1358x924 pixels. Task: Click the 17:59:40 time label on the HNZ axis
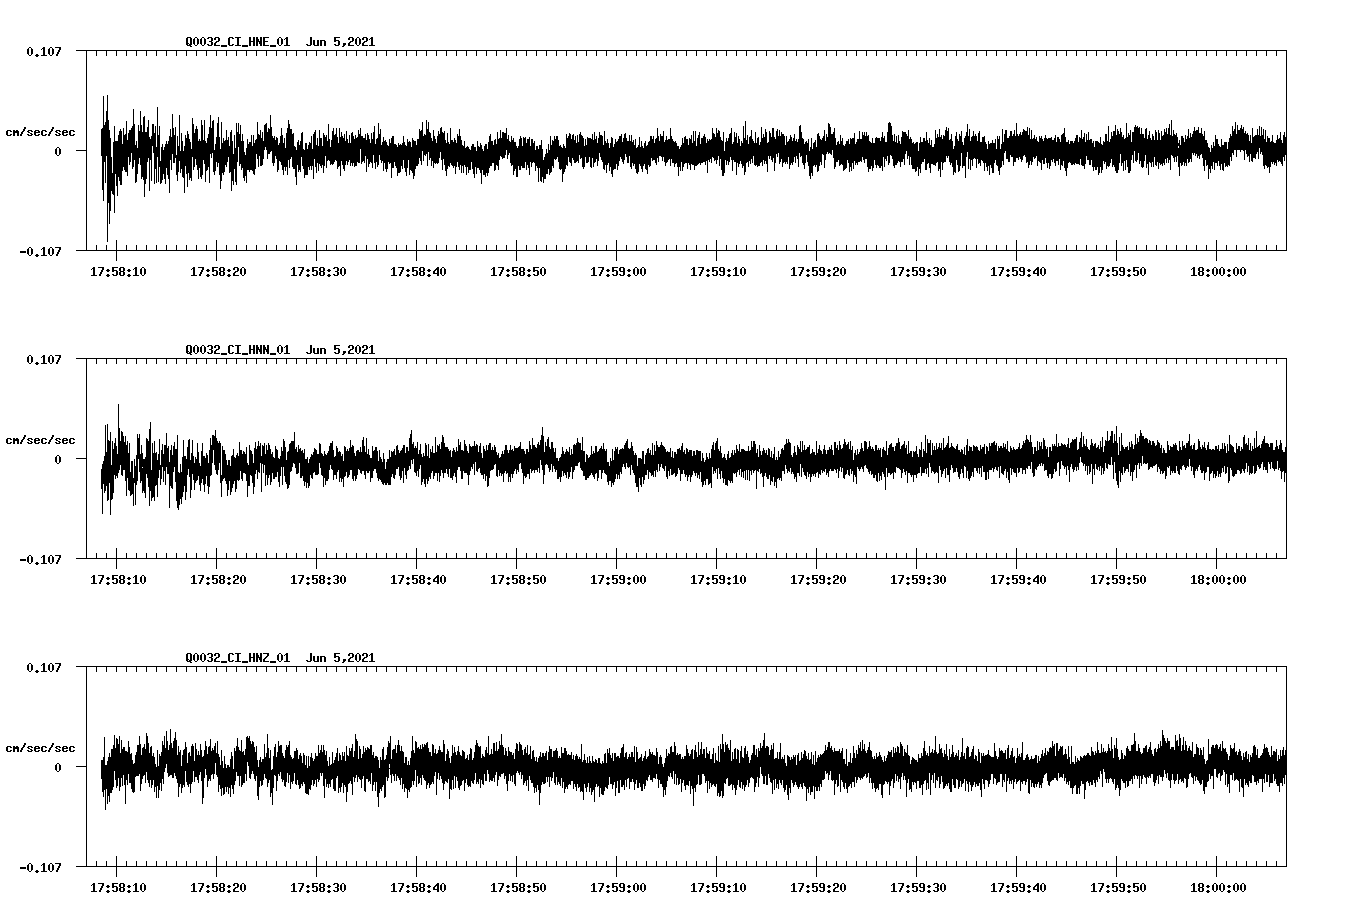tap(1018, 887)
